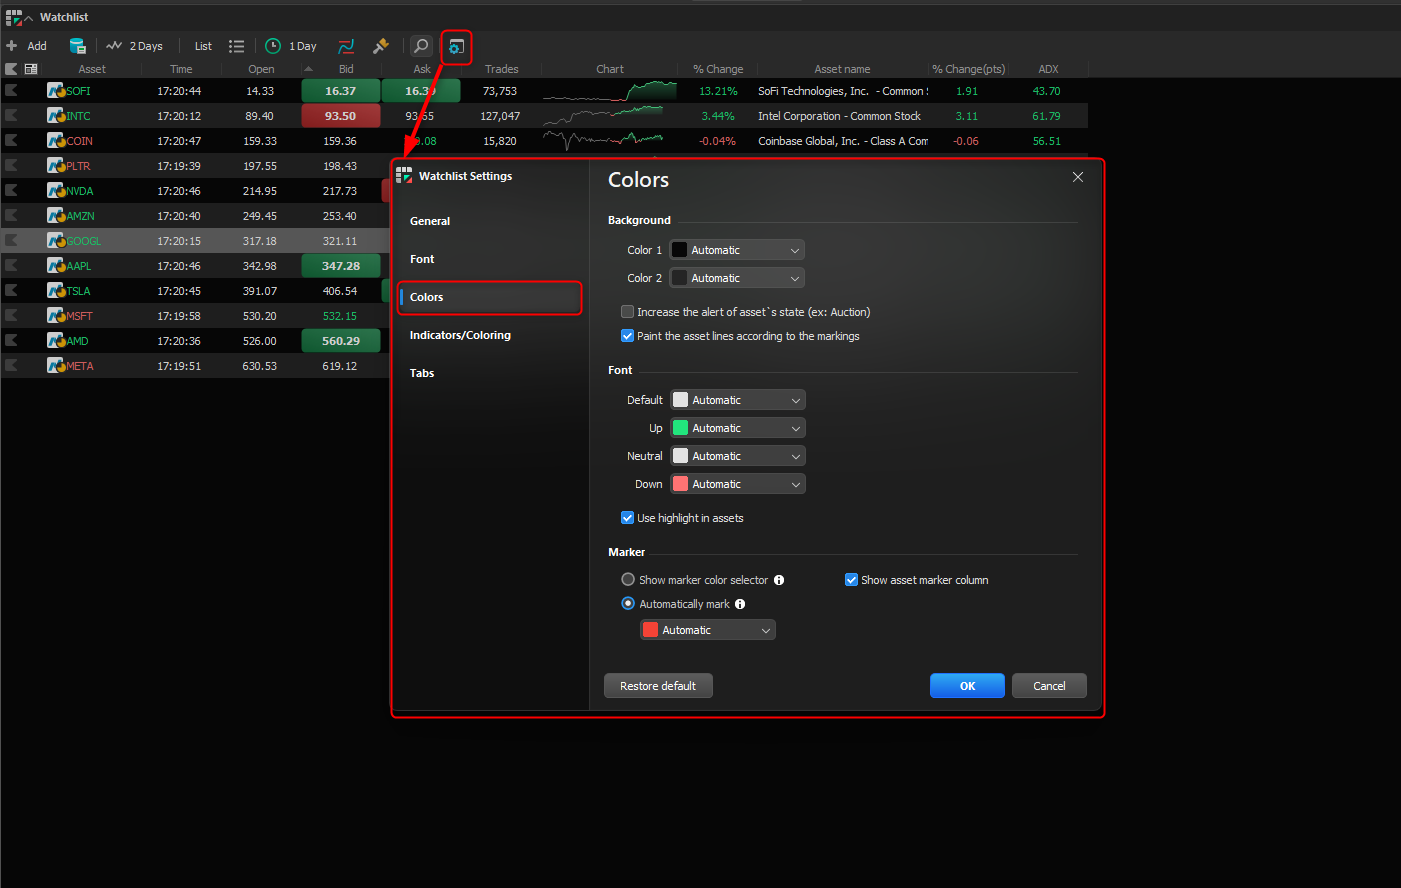Viewport: 1401px width, 888px height.
Task: Select Show marker color selector radio
Action: pos(628,580)
